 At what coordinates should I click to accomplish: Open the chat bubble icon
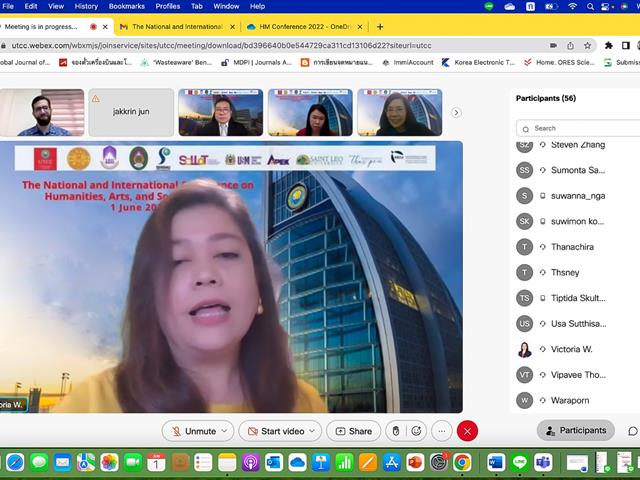coord(633,431)
